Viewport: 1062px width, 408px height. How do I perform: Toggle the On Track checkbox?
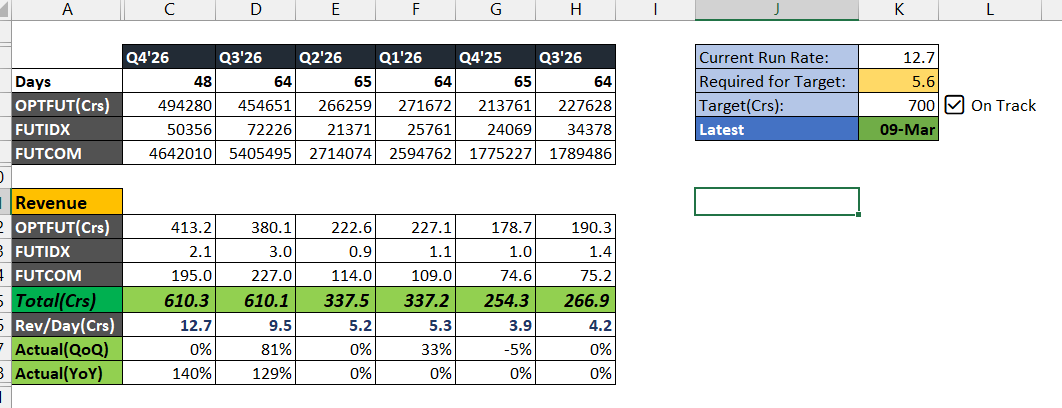[x=953, y=105]
